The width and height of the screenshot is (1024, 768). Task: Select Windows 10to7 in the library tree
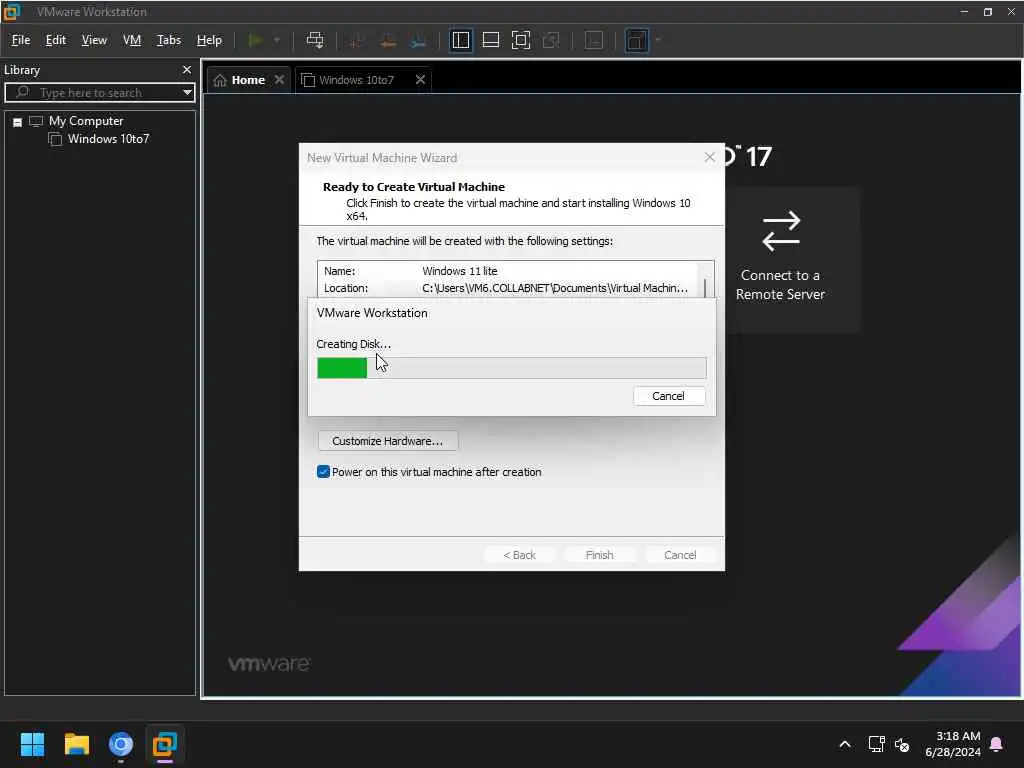108,138
